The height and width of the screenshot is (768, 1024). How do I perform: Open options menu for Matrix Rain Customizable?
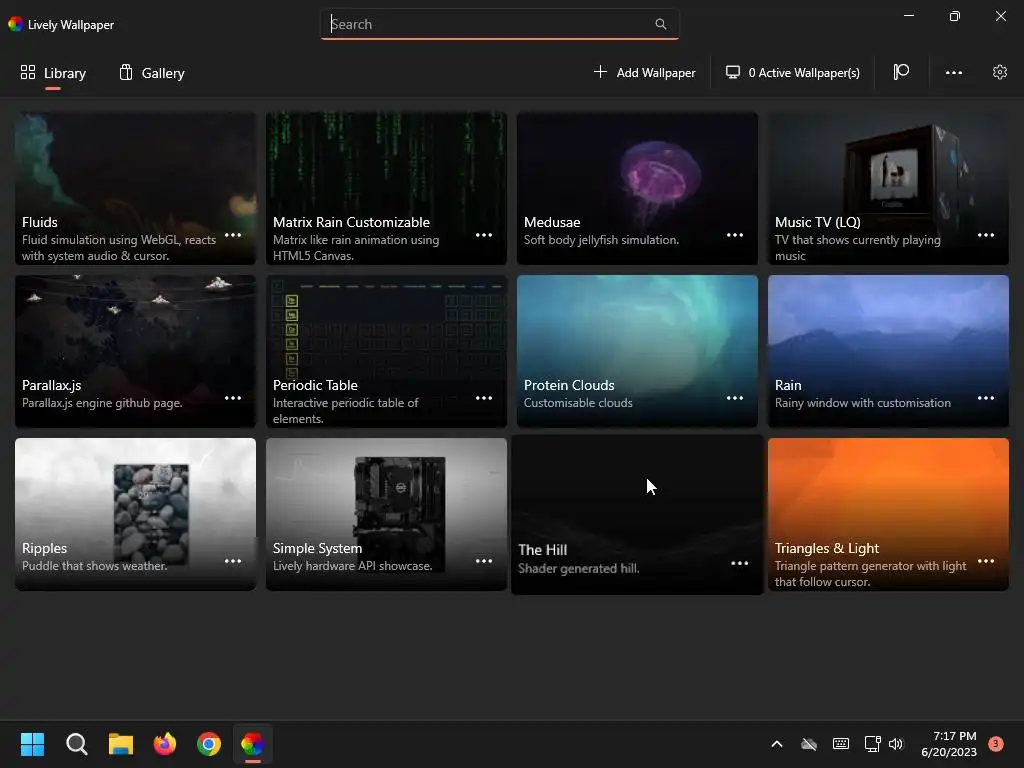point(484,235)
